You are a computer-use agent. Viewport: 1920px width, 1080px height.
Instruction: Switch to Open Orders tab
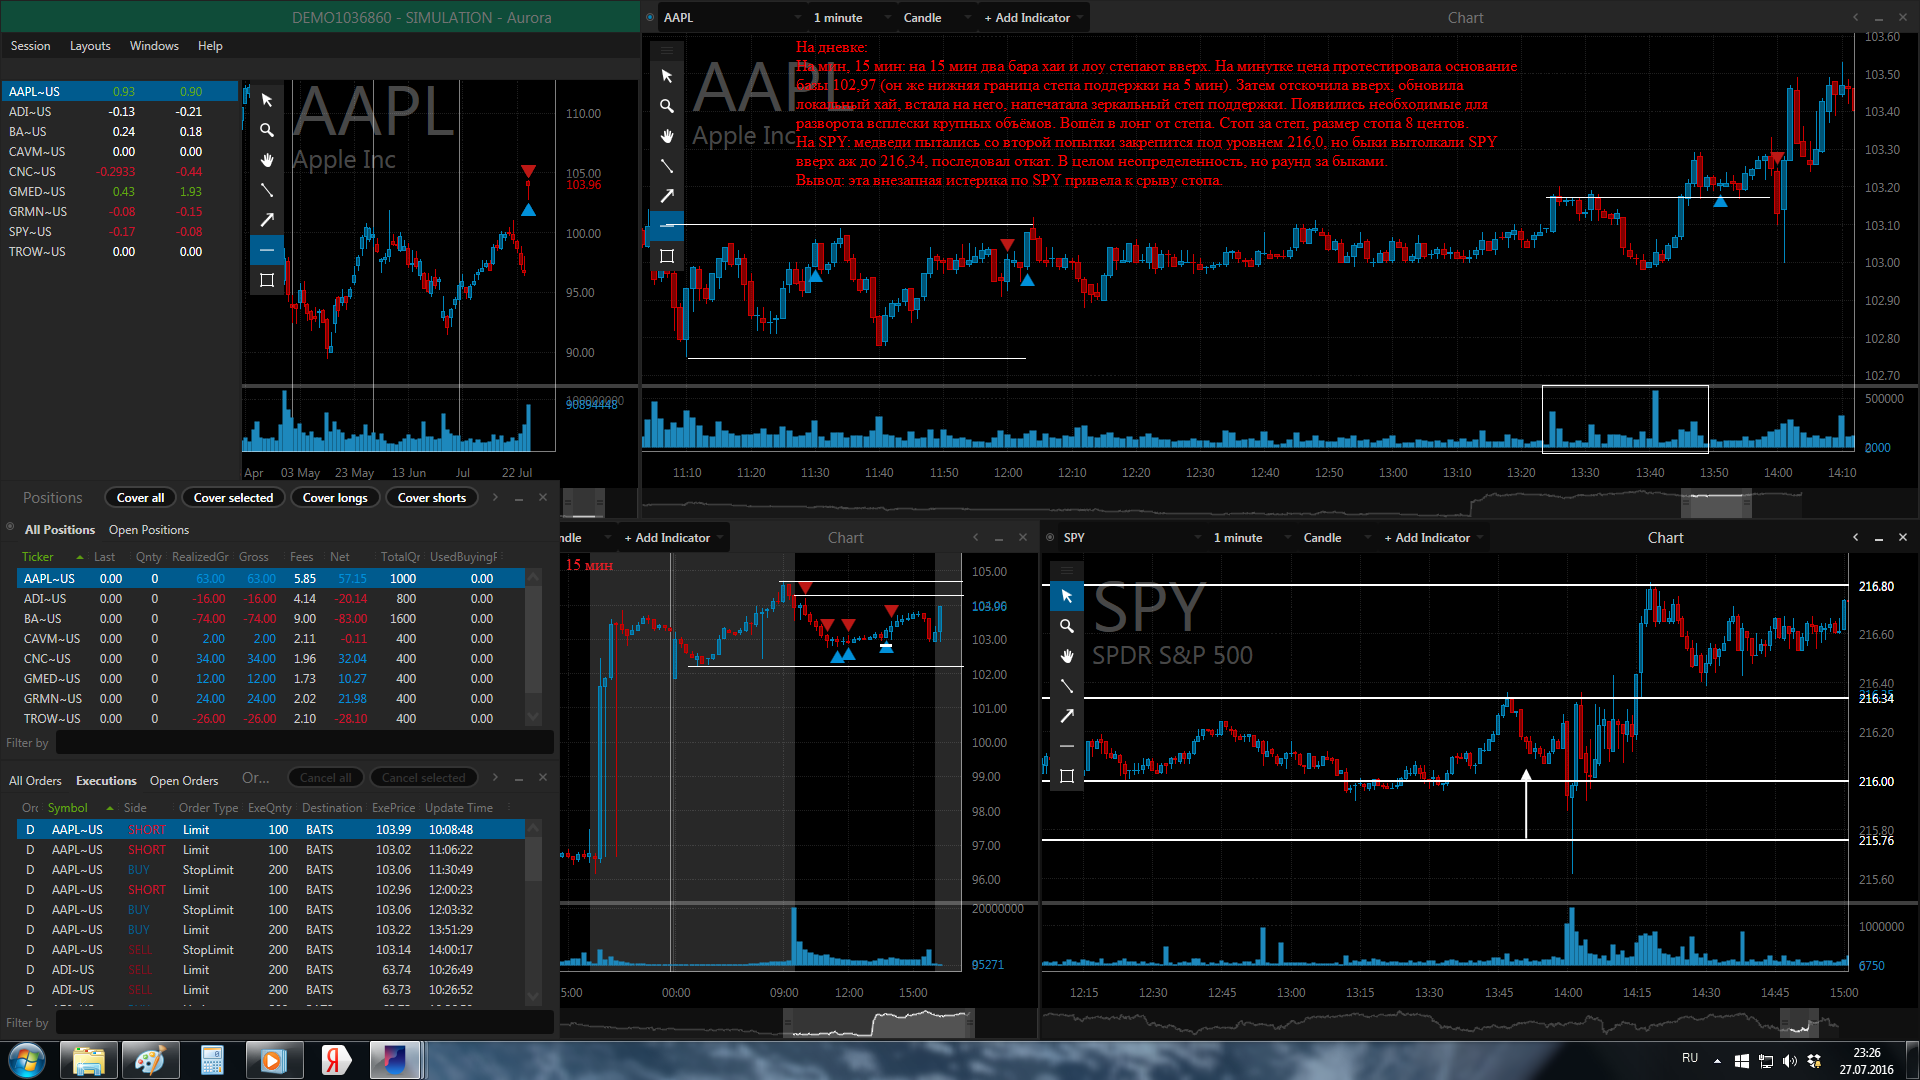(184, 781)
